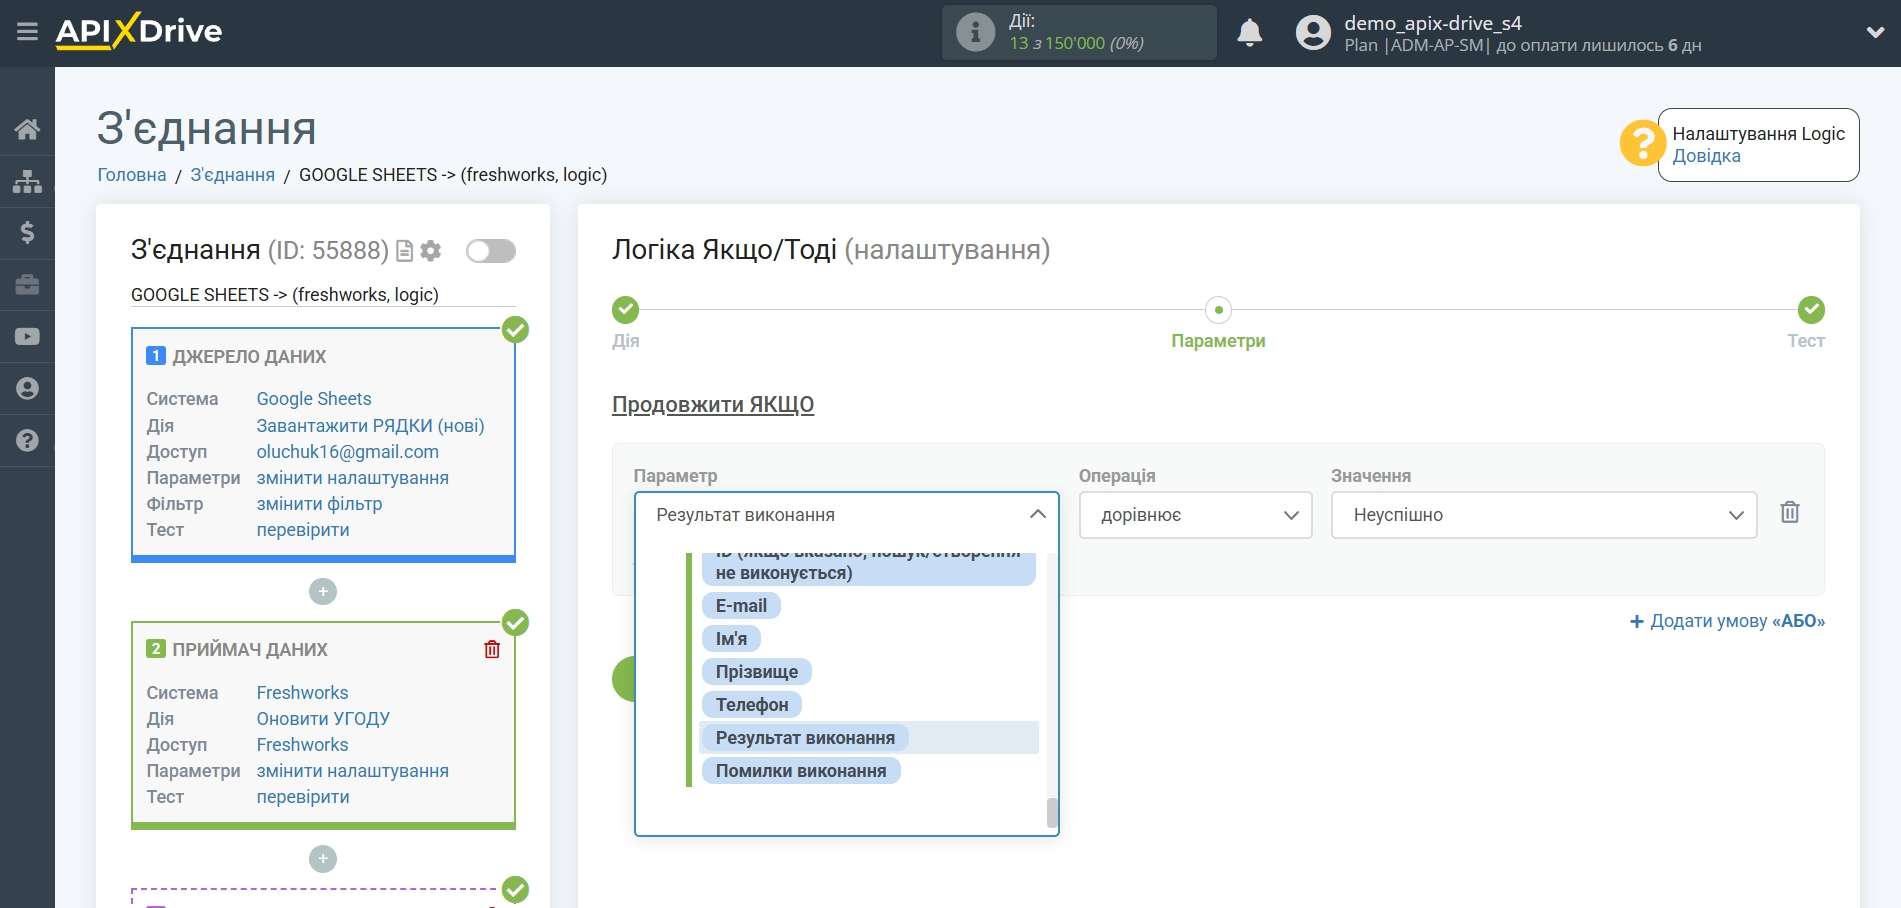Open the connections sitemap icon in the sidebar
This screenshot has width=1901, height=908.
tap(27, 181)
